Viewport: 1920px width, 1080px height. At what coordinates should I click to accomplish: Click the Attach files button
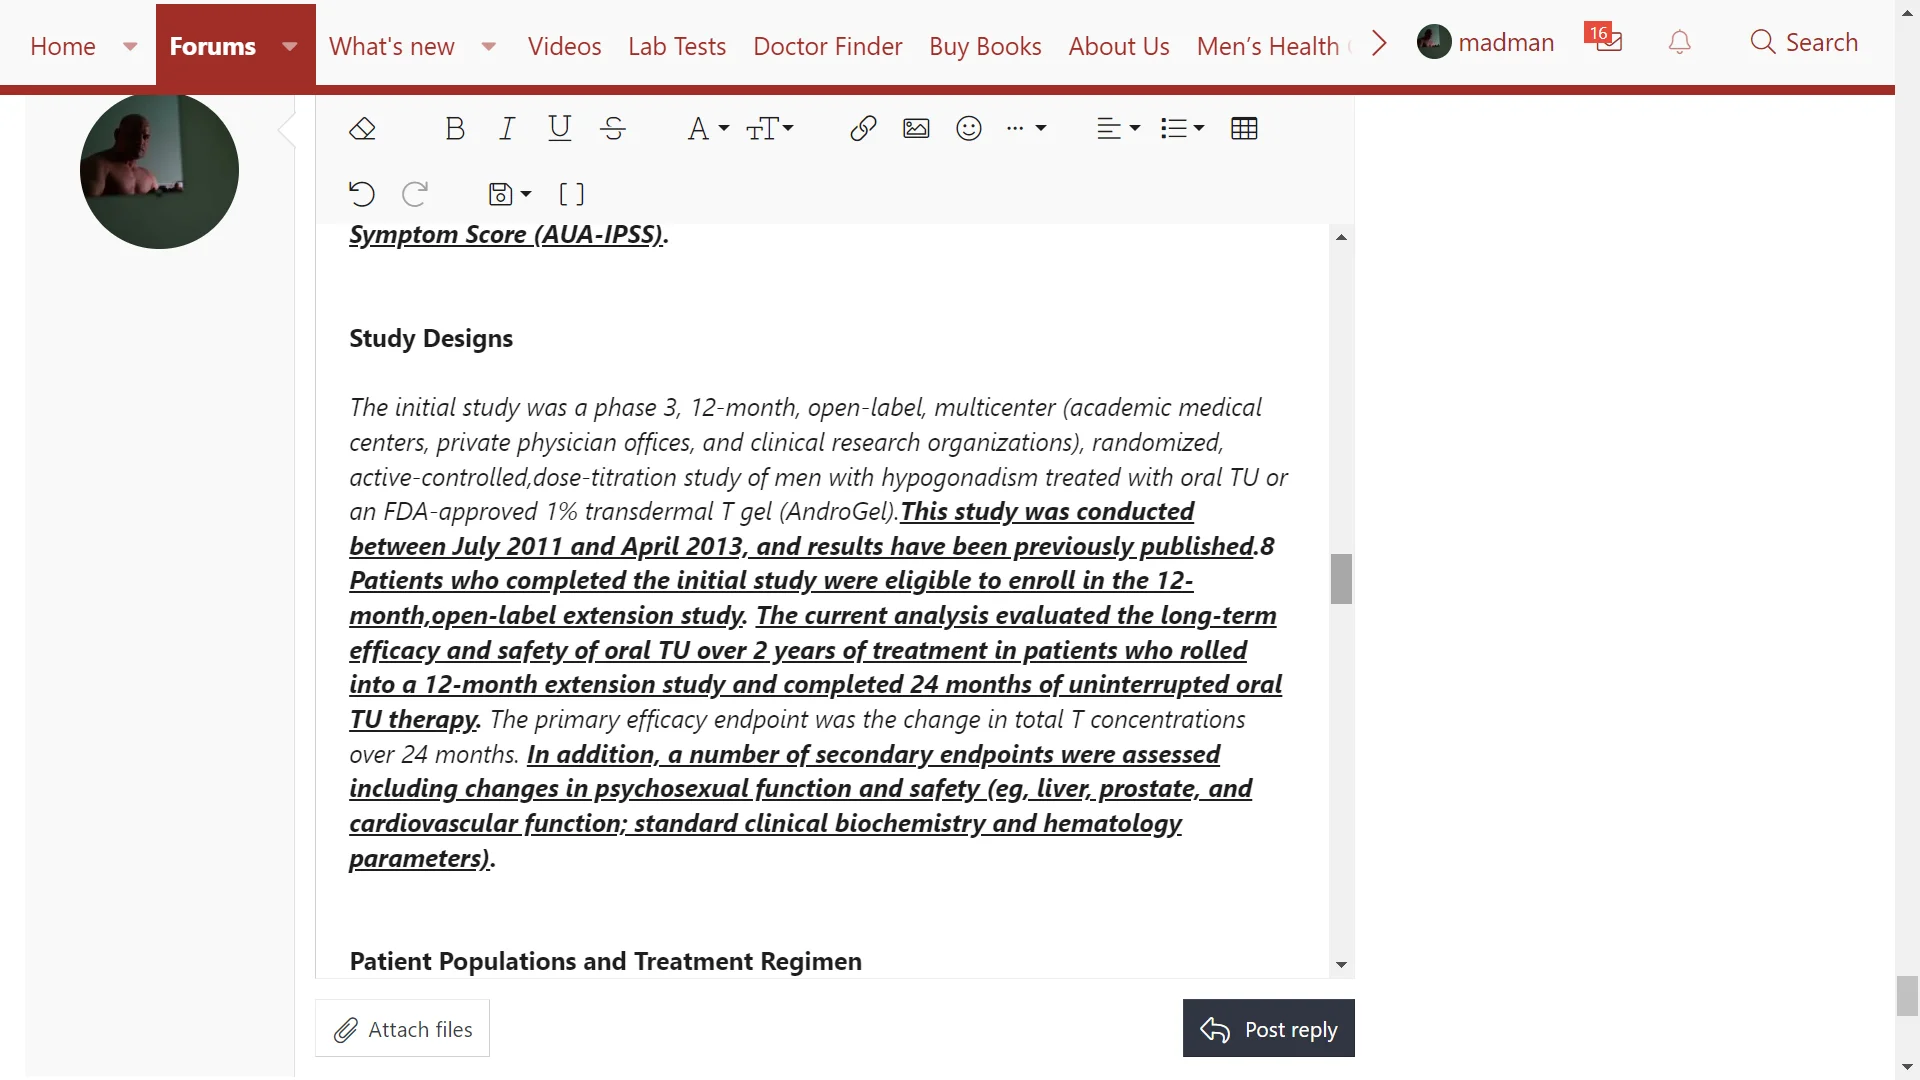[402, 1028]
